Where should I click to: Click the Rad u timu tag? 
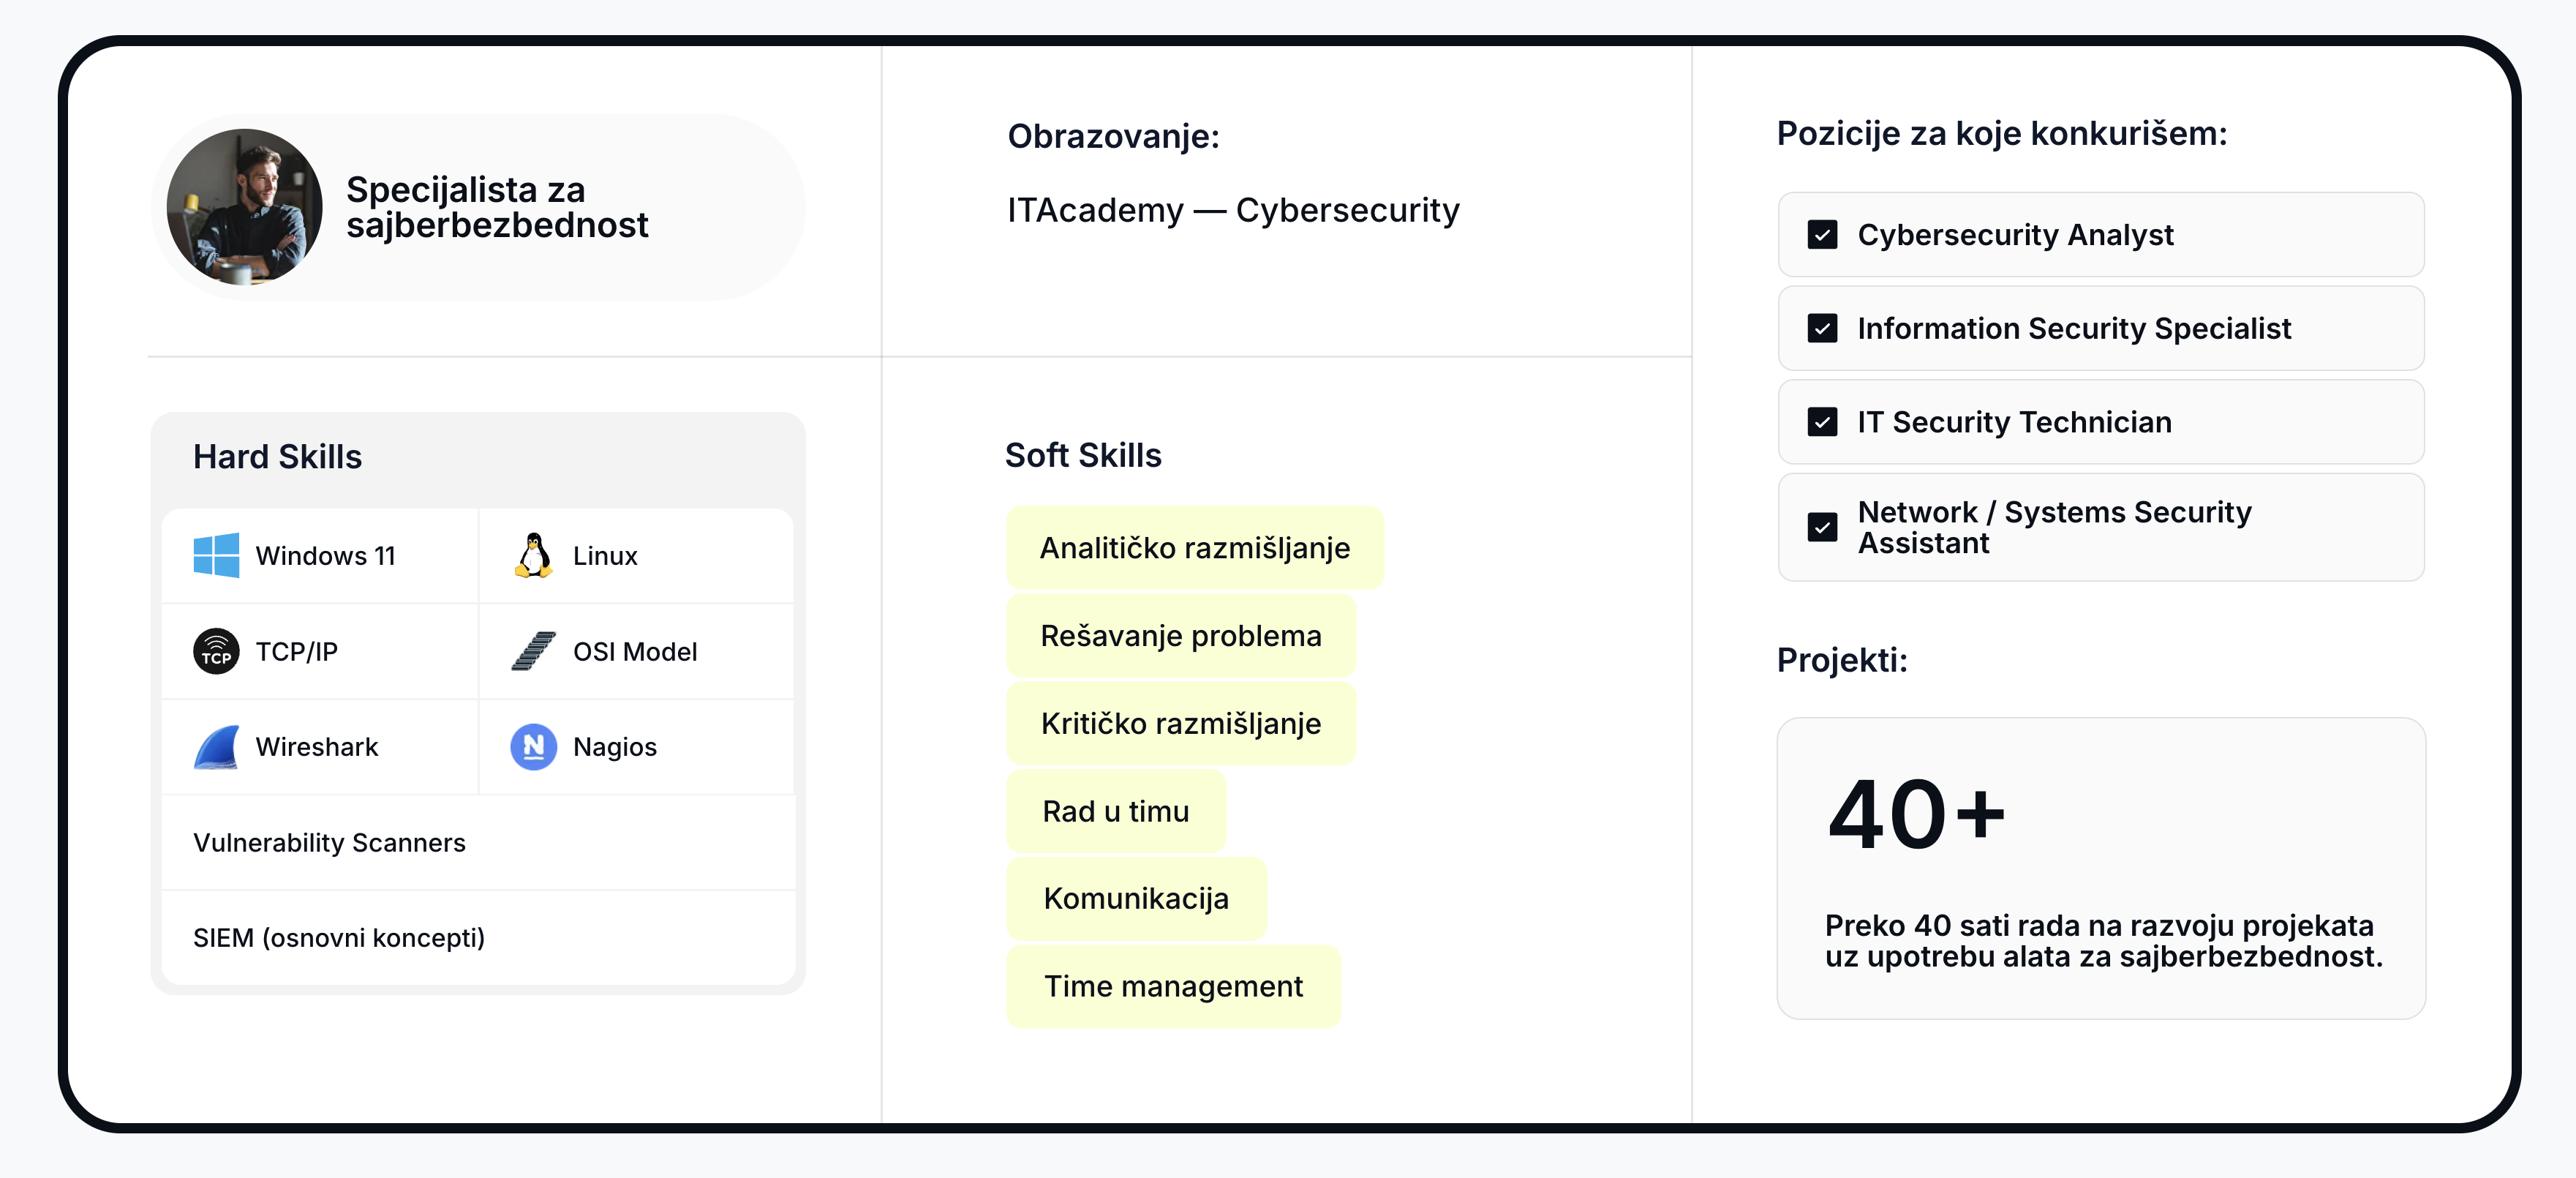1116,811
